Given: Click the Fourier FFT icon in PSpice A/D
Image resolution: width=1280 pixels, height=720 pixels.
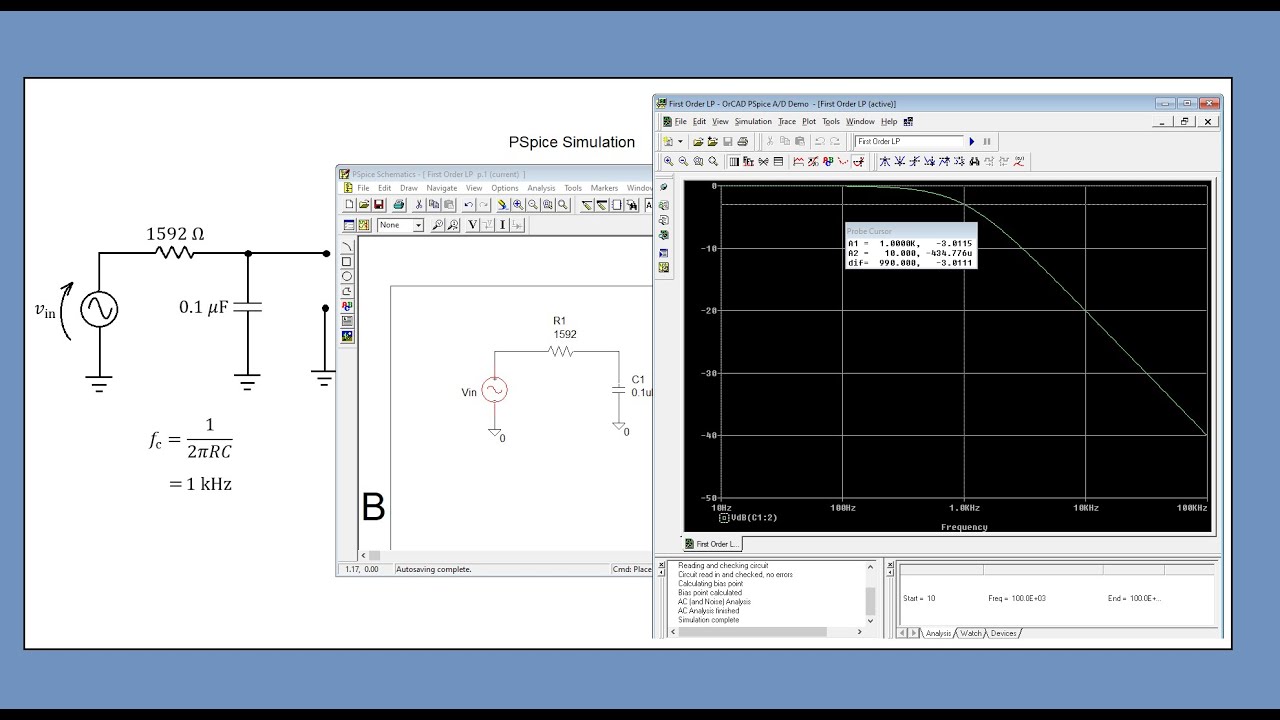Looking at the screenshot, I should 748,161.
